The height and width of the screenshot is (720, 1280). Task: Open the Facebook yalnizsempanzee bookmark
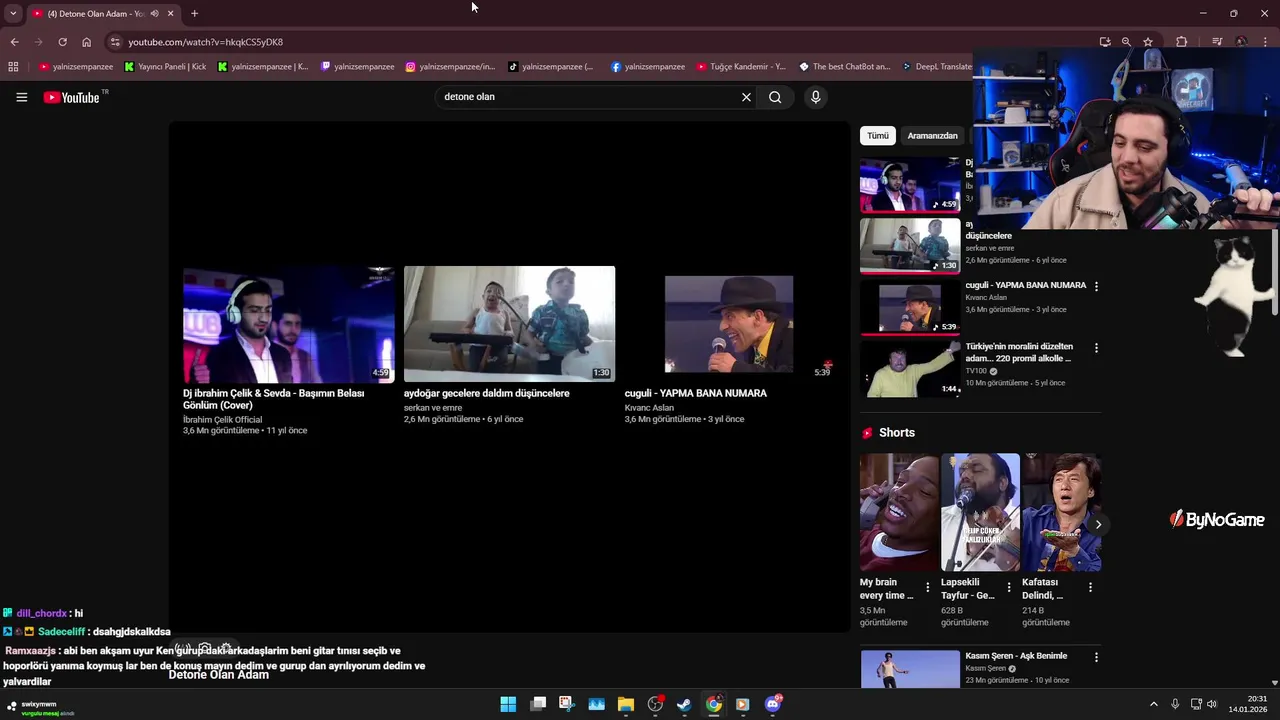(x=648, y=67)
